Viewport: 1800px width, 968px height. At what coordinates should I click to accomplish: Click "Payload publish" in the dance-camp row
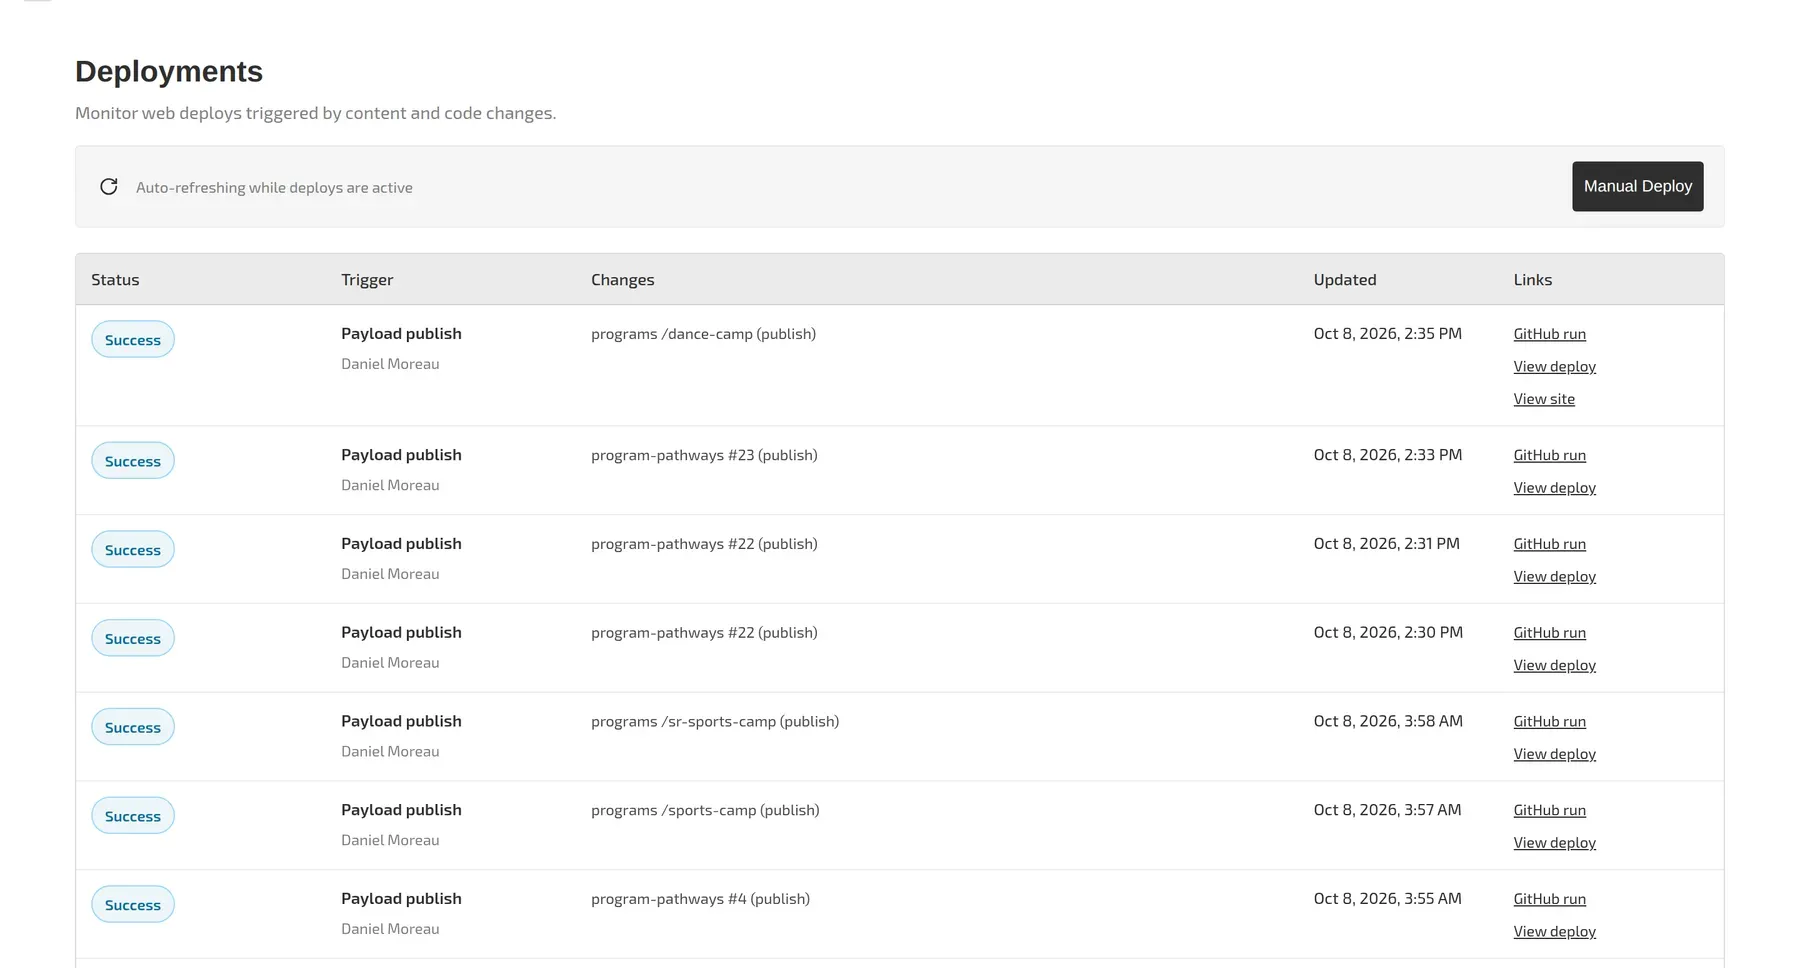(x=401, y=334)
